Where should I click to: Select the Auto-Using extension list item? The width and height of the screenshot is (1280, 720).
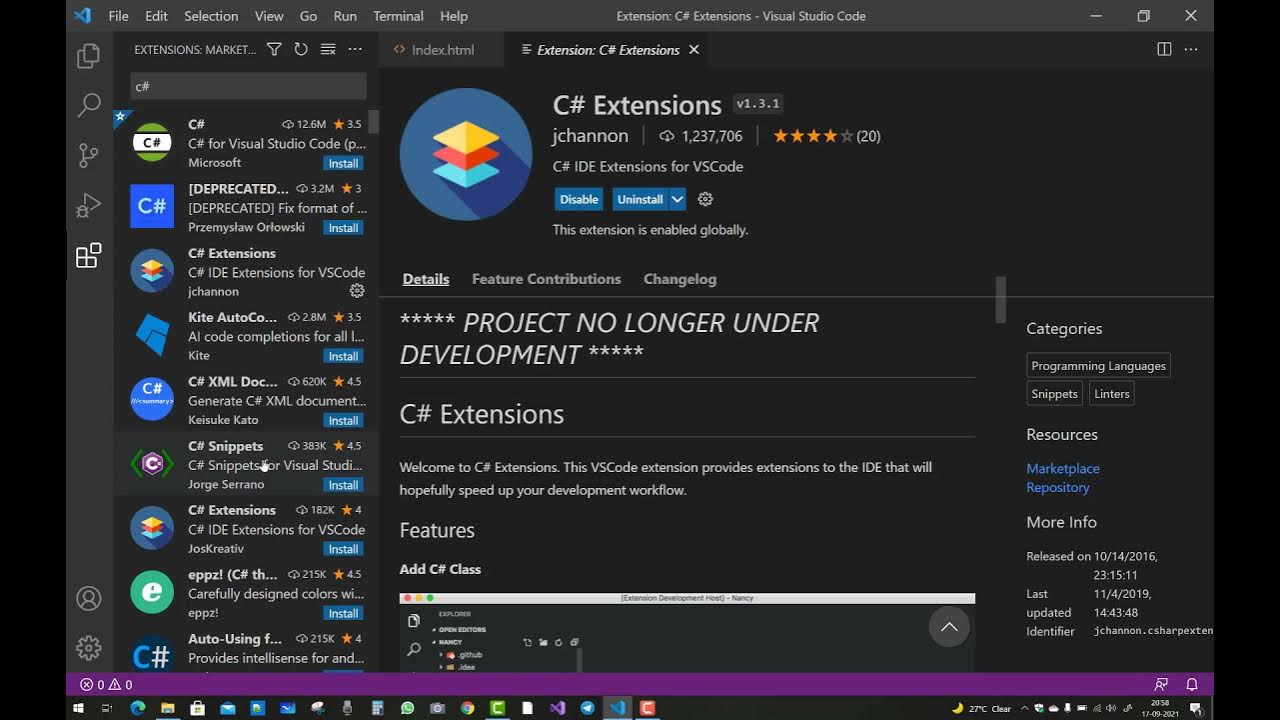[x=246, y=650]
